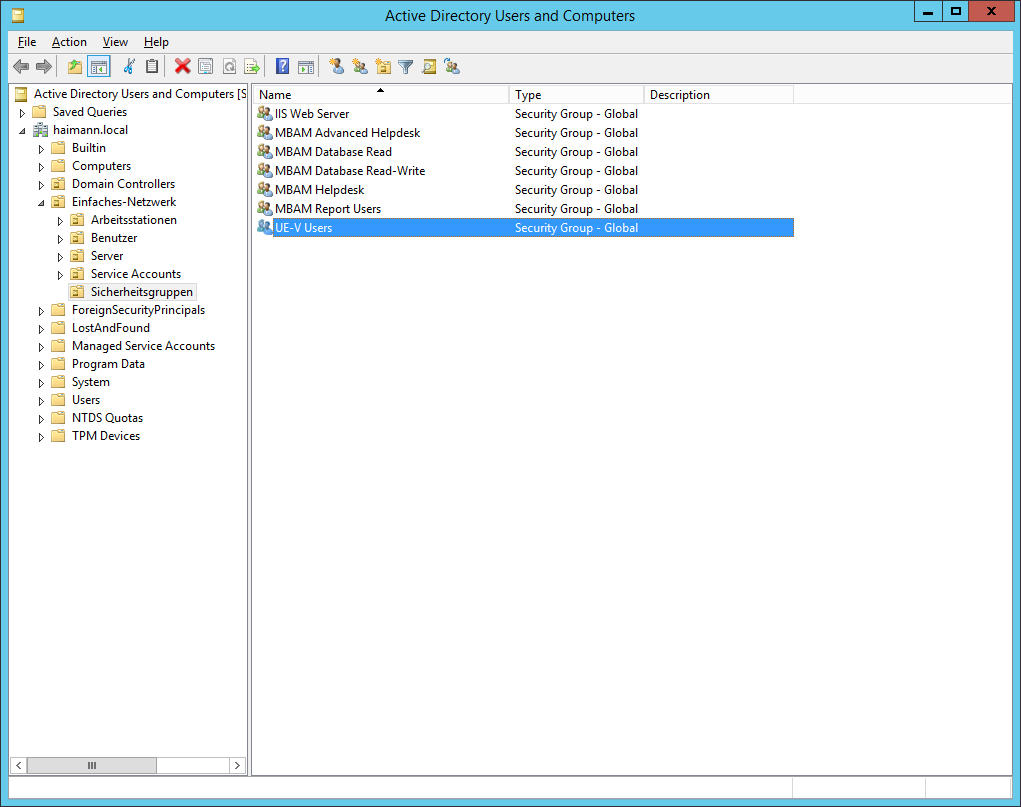
Task: Click MBAM Helpdesk group icon
Action: (x=264, y=190)
